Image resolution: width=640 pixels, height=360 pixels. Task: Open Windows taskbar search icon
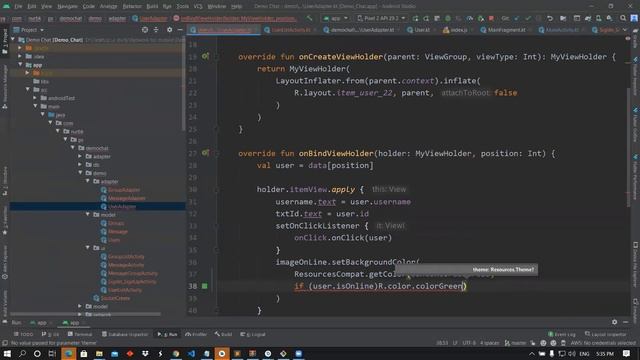[22, 353]
